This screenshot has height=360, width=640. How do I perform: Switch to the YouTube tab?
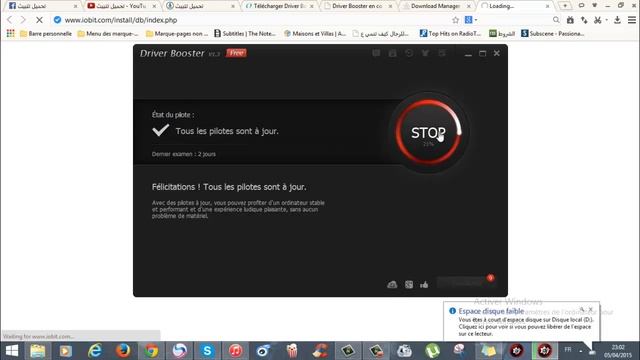coord(121,6)
